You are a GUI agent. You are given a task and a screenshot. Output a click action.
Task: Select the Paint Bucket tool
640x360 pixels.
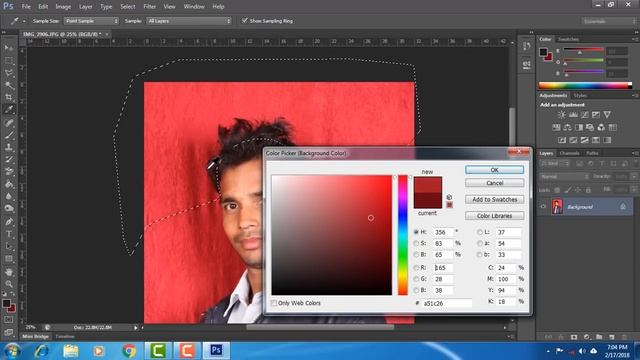tap(9, 184)
